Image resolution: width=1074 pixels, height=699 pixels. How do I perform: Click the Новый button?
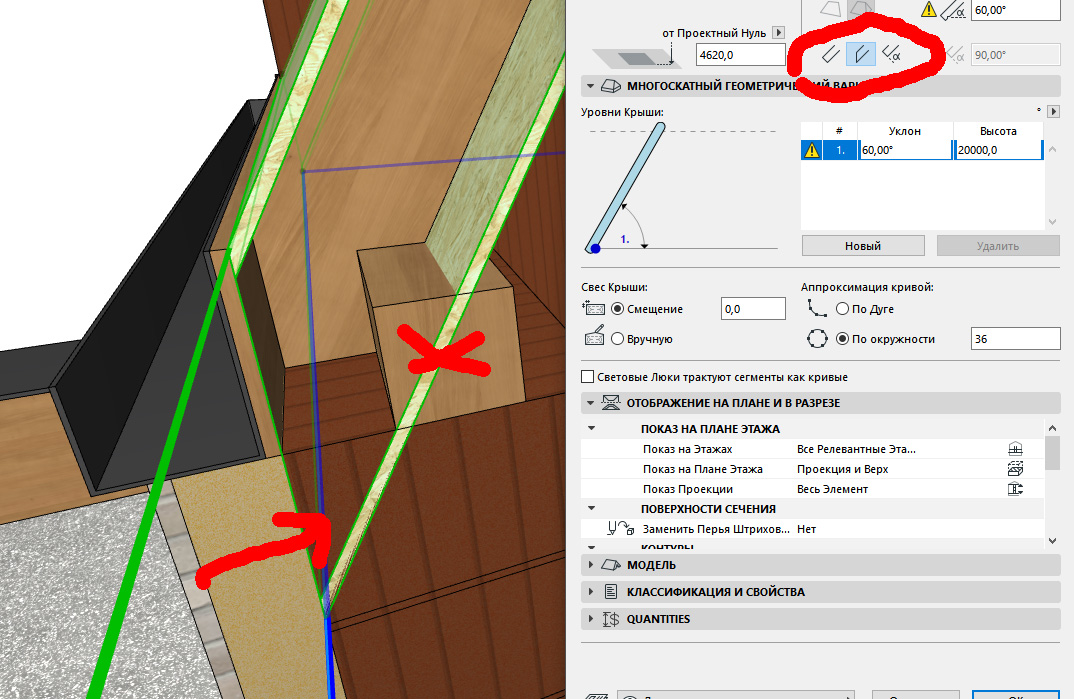[x=863, y=246]
